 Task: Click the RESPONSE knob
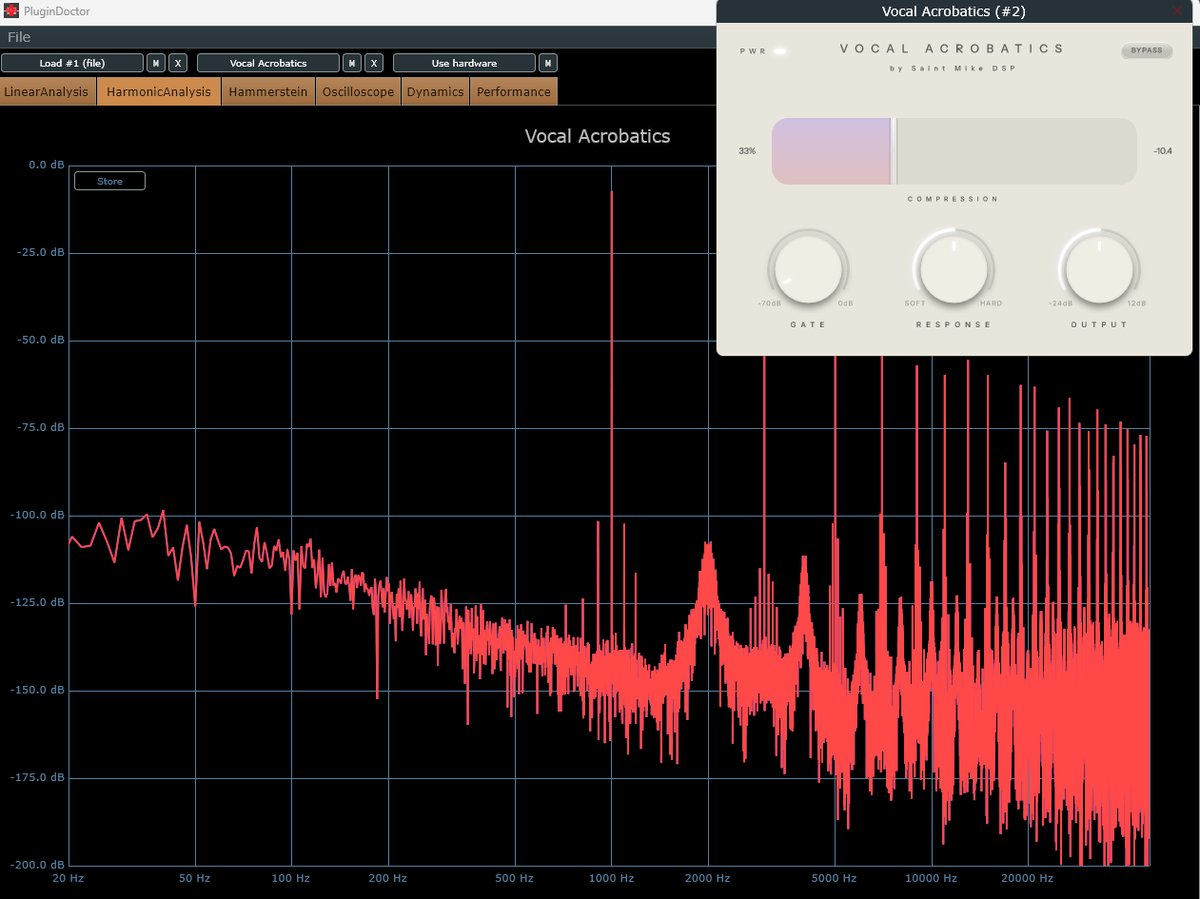954,268
